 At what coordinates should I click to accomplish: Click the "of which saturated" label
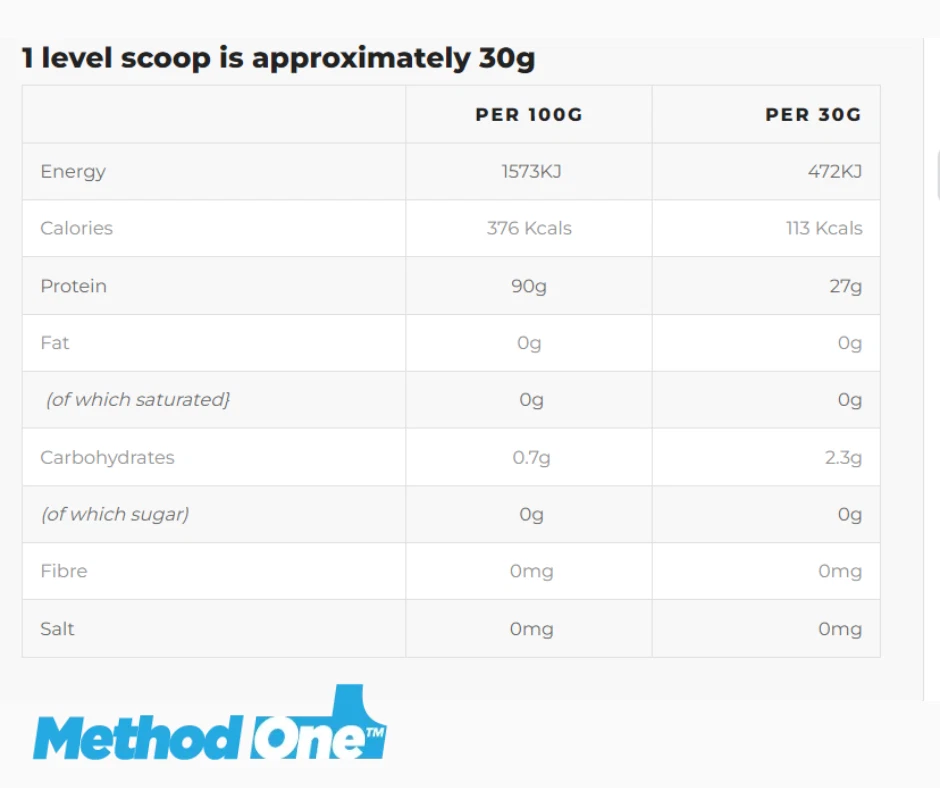point(138,400)
